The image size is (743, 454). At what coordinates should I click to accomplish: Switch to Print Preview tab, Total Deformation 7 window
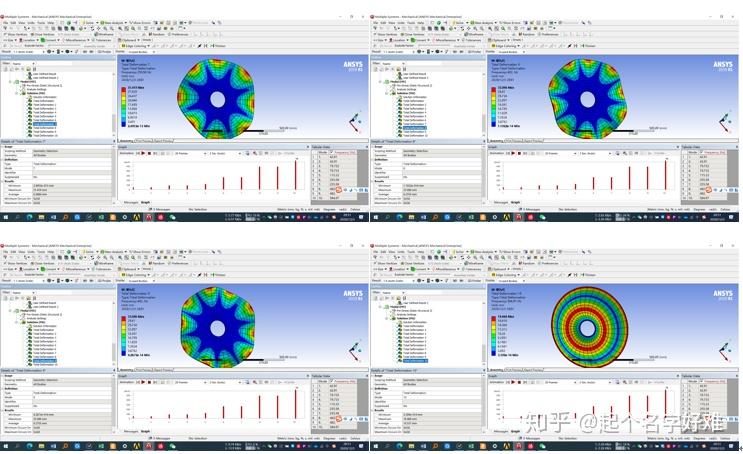[x=145, y=141]
